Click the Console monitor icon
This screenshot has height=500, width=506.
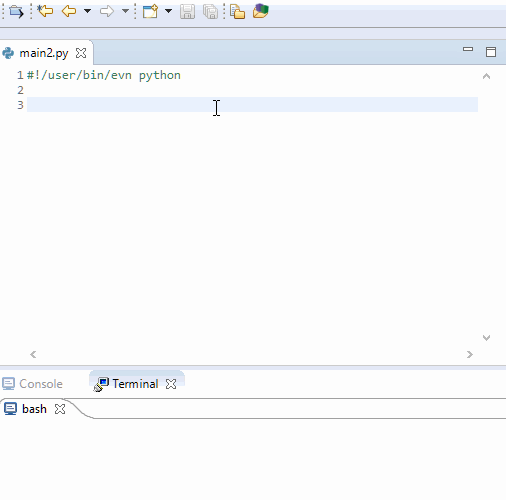8,384
